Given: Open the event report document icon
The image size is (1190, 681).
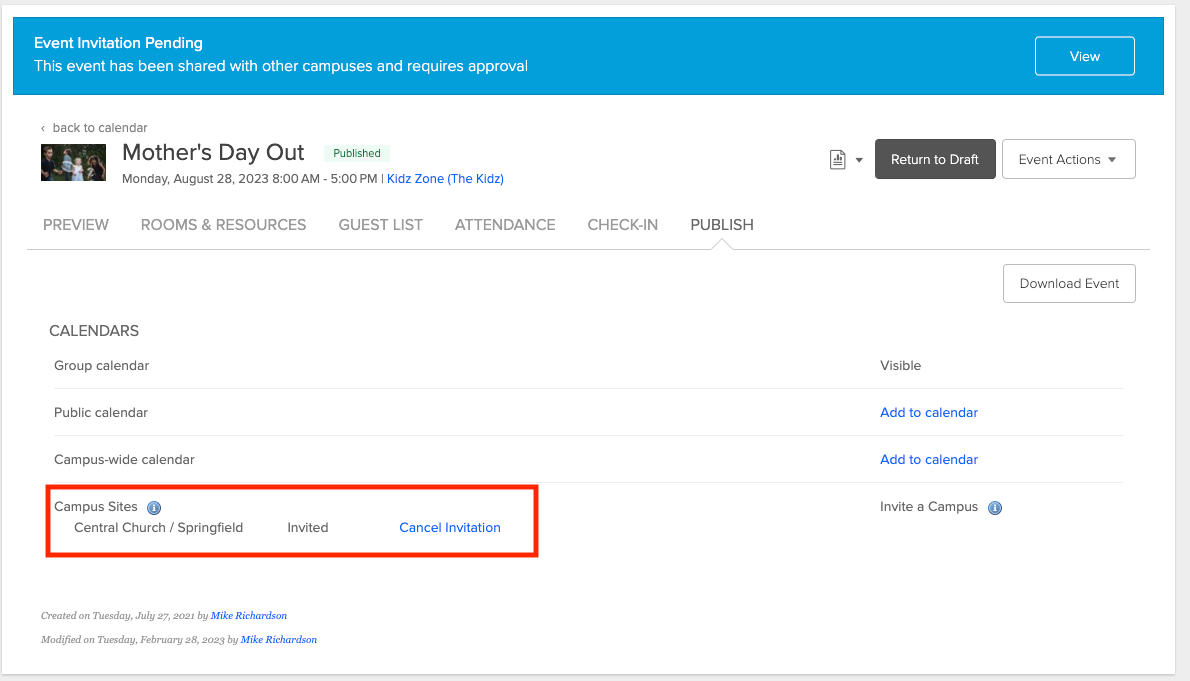Looking at the screenshot, I should tap(840, 159).
